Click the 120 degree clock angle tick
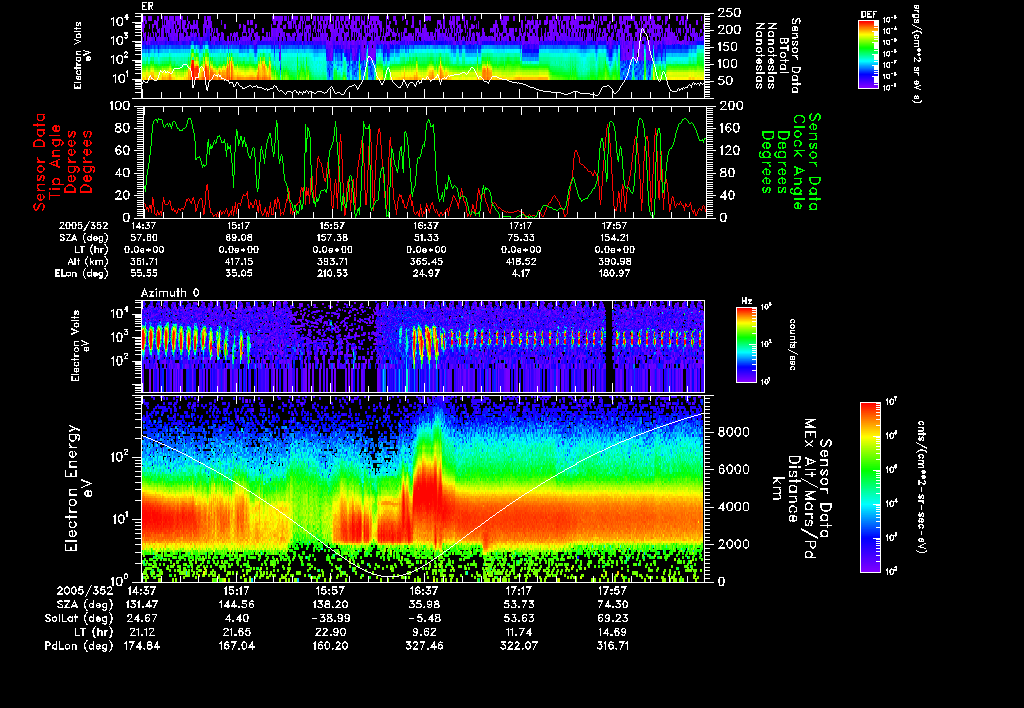Image resolution: width=1024 pixels, height=708 pixels. point(730,150)
